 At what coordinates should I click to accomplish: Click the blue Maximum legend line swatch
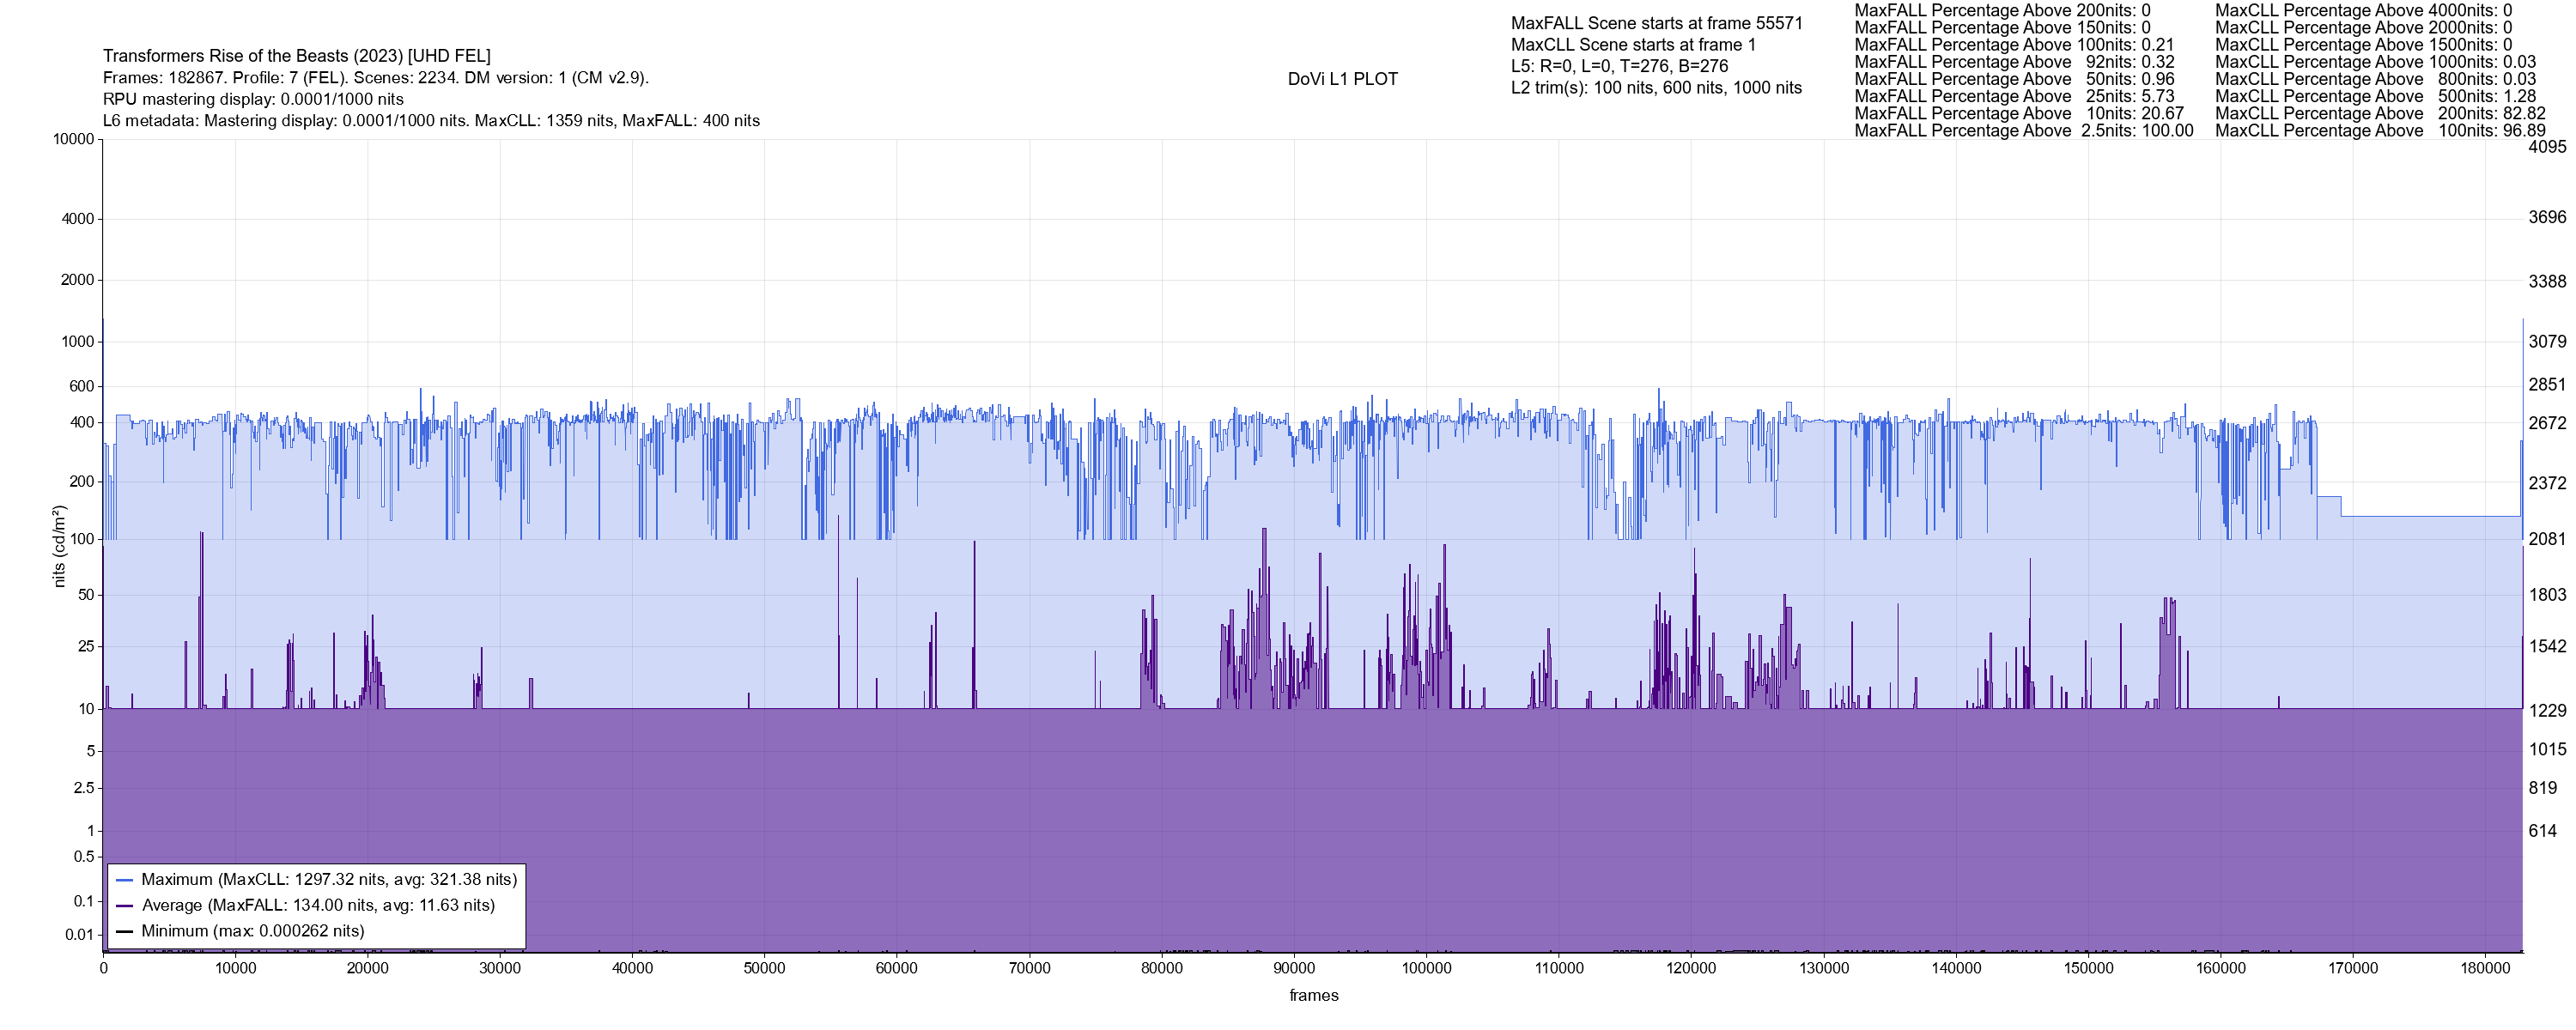pos(124,880)
